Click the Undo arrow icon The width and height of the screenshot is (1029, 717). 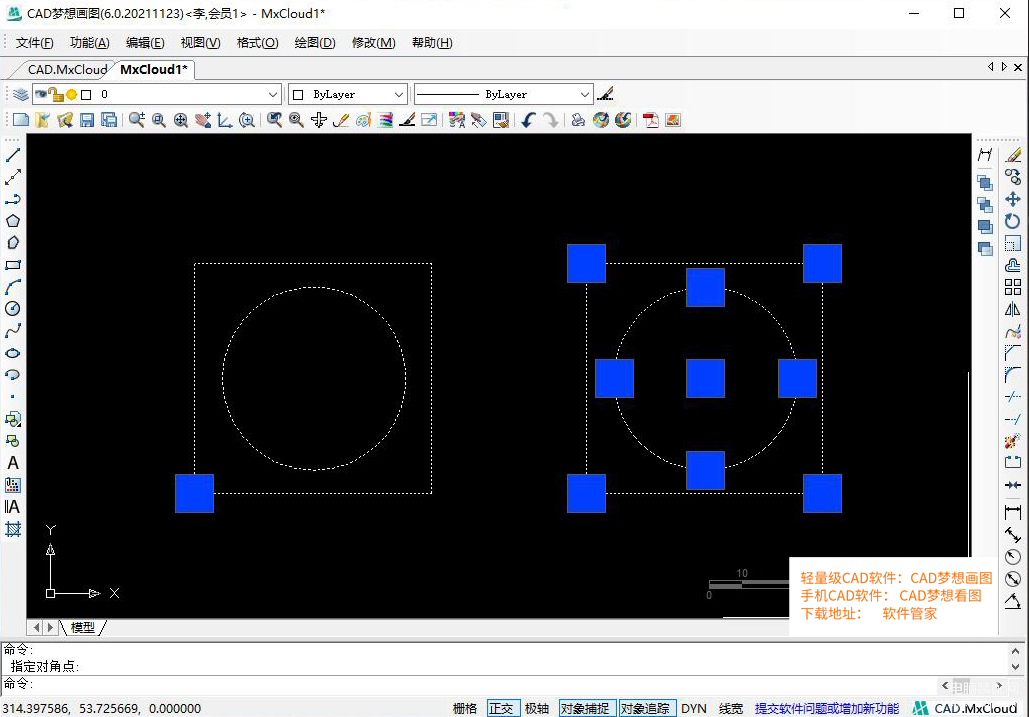tap(528, 120)
